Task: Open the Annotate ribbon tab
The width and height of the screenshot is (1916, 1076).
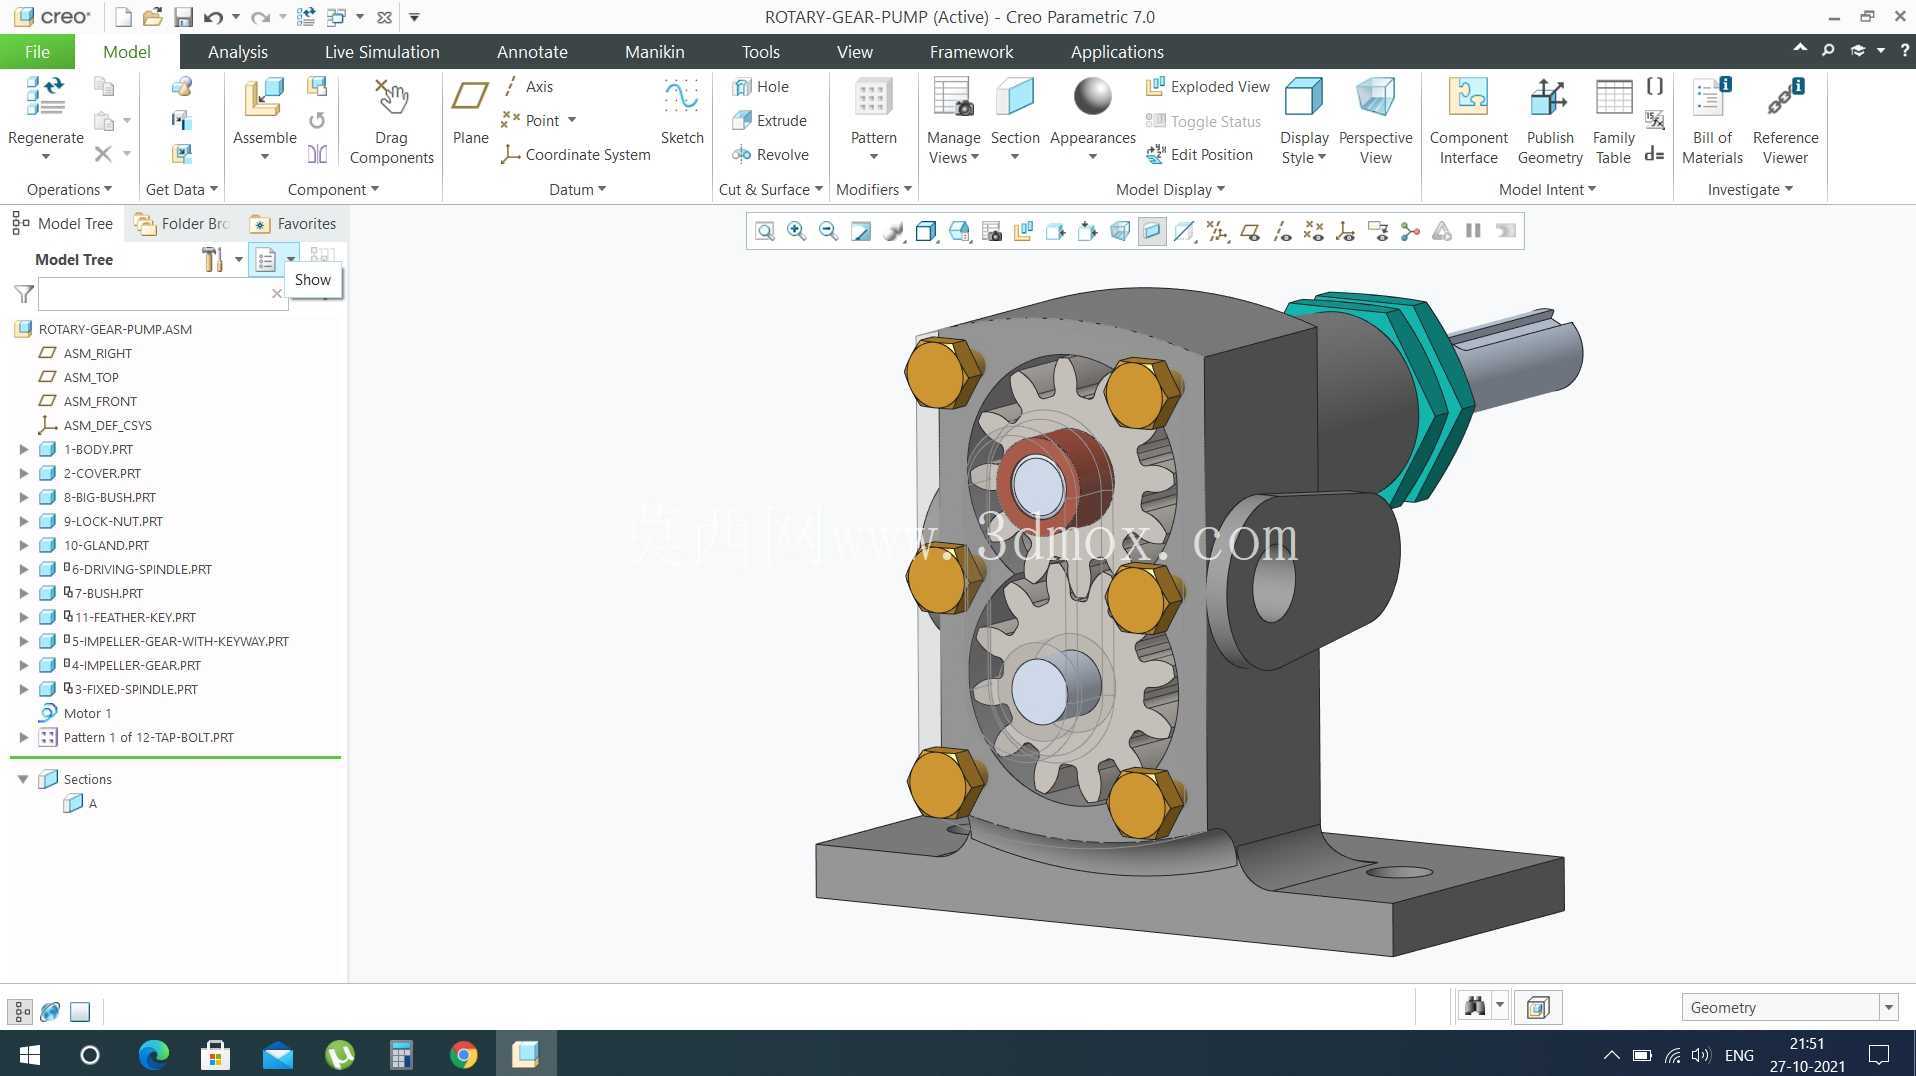Action: pyautogui.click(x=532, y=52)
